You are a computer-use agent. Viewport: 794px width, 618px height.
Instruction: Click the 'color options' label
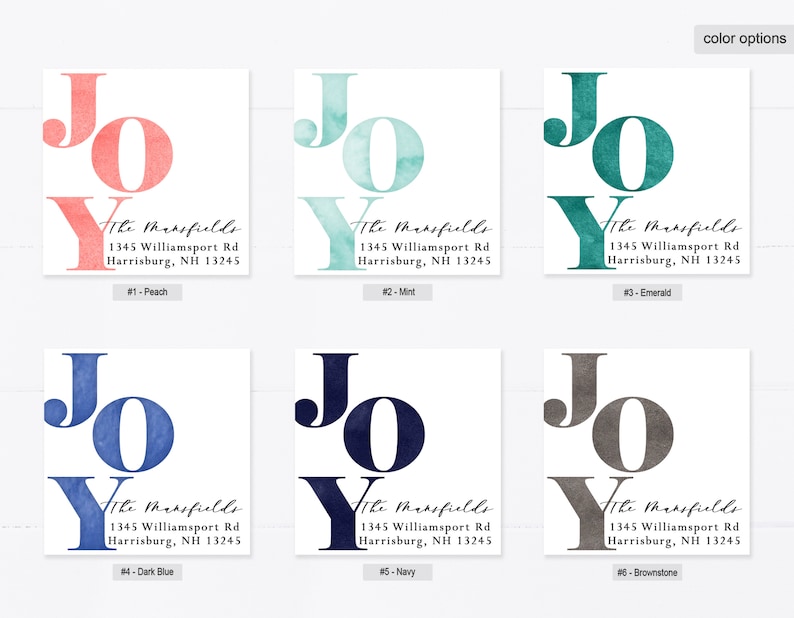pos(744,39)
